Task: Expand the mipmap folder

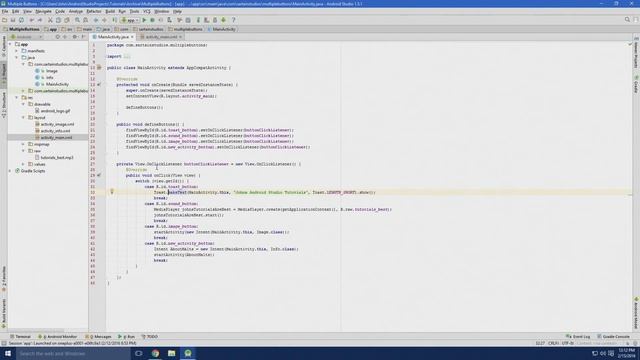Action: tap(23, 144)
